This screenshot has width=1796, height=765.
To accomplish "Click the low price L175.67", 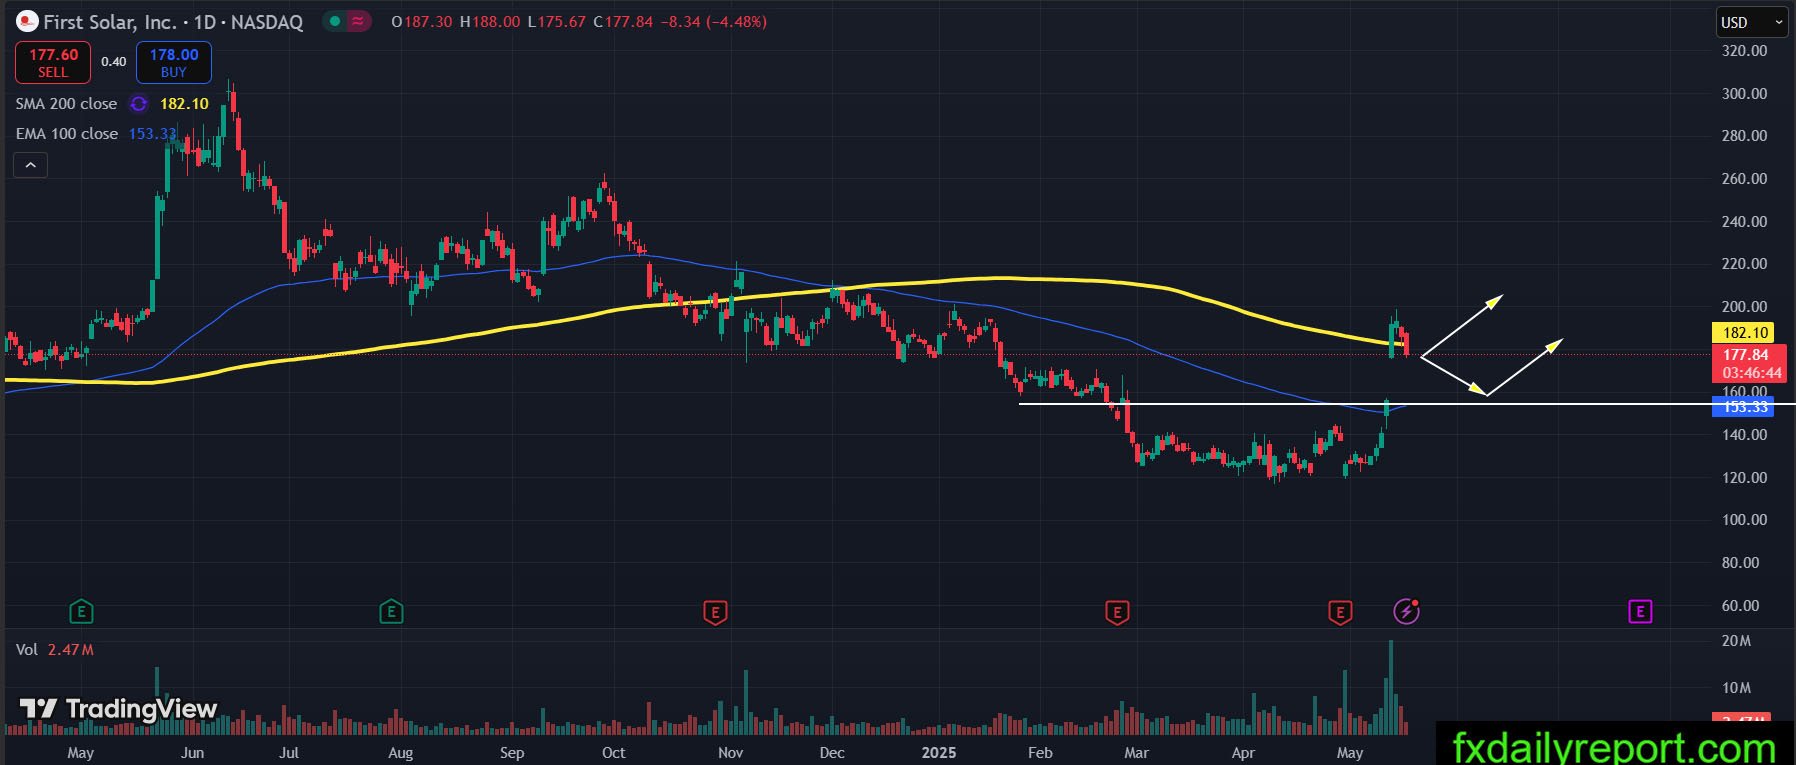I will (556, 22).
